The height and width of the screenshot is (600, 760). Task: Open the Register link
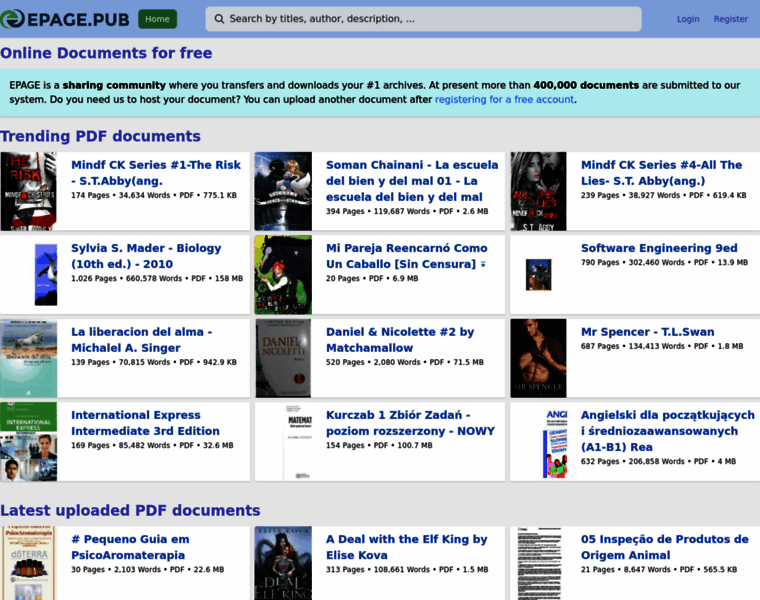coord(730,19)
